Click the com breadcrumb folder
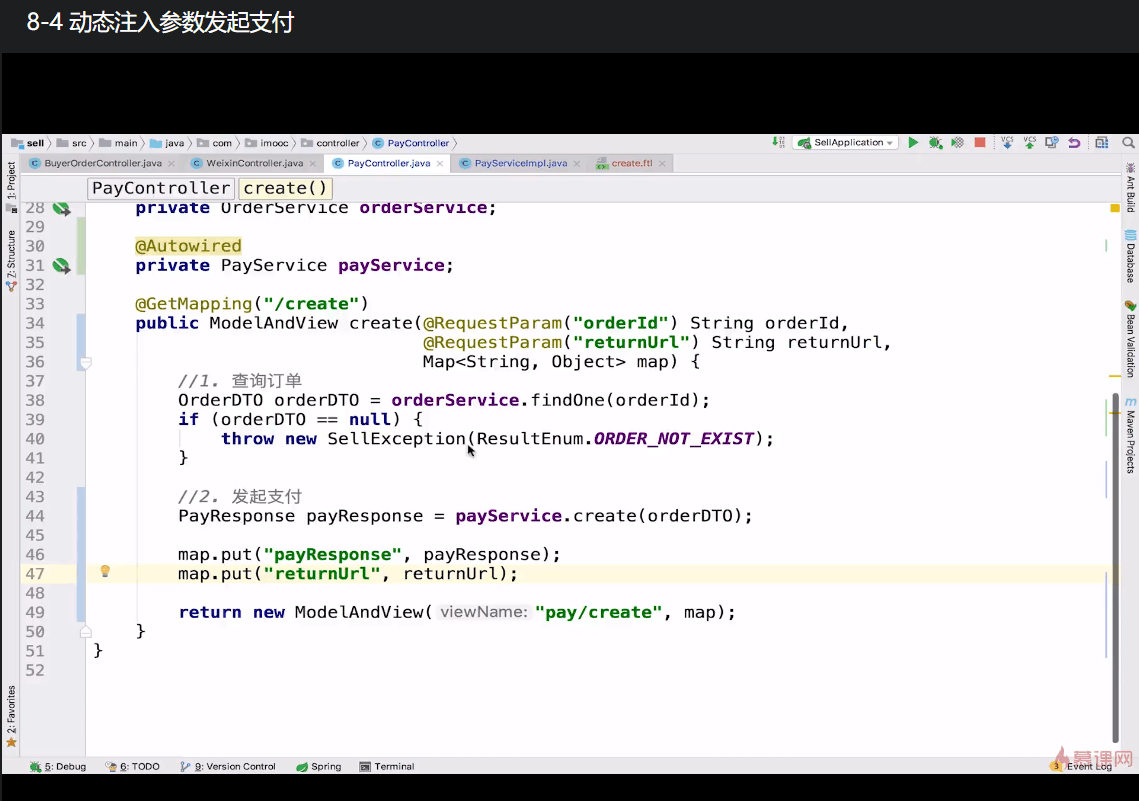Screen dimensions: 1139x801 215,143
